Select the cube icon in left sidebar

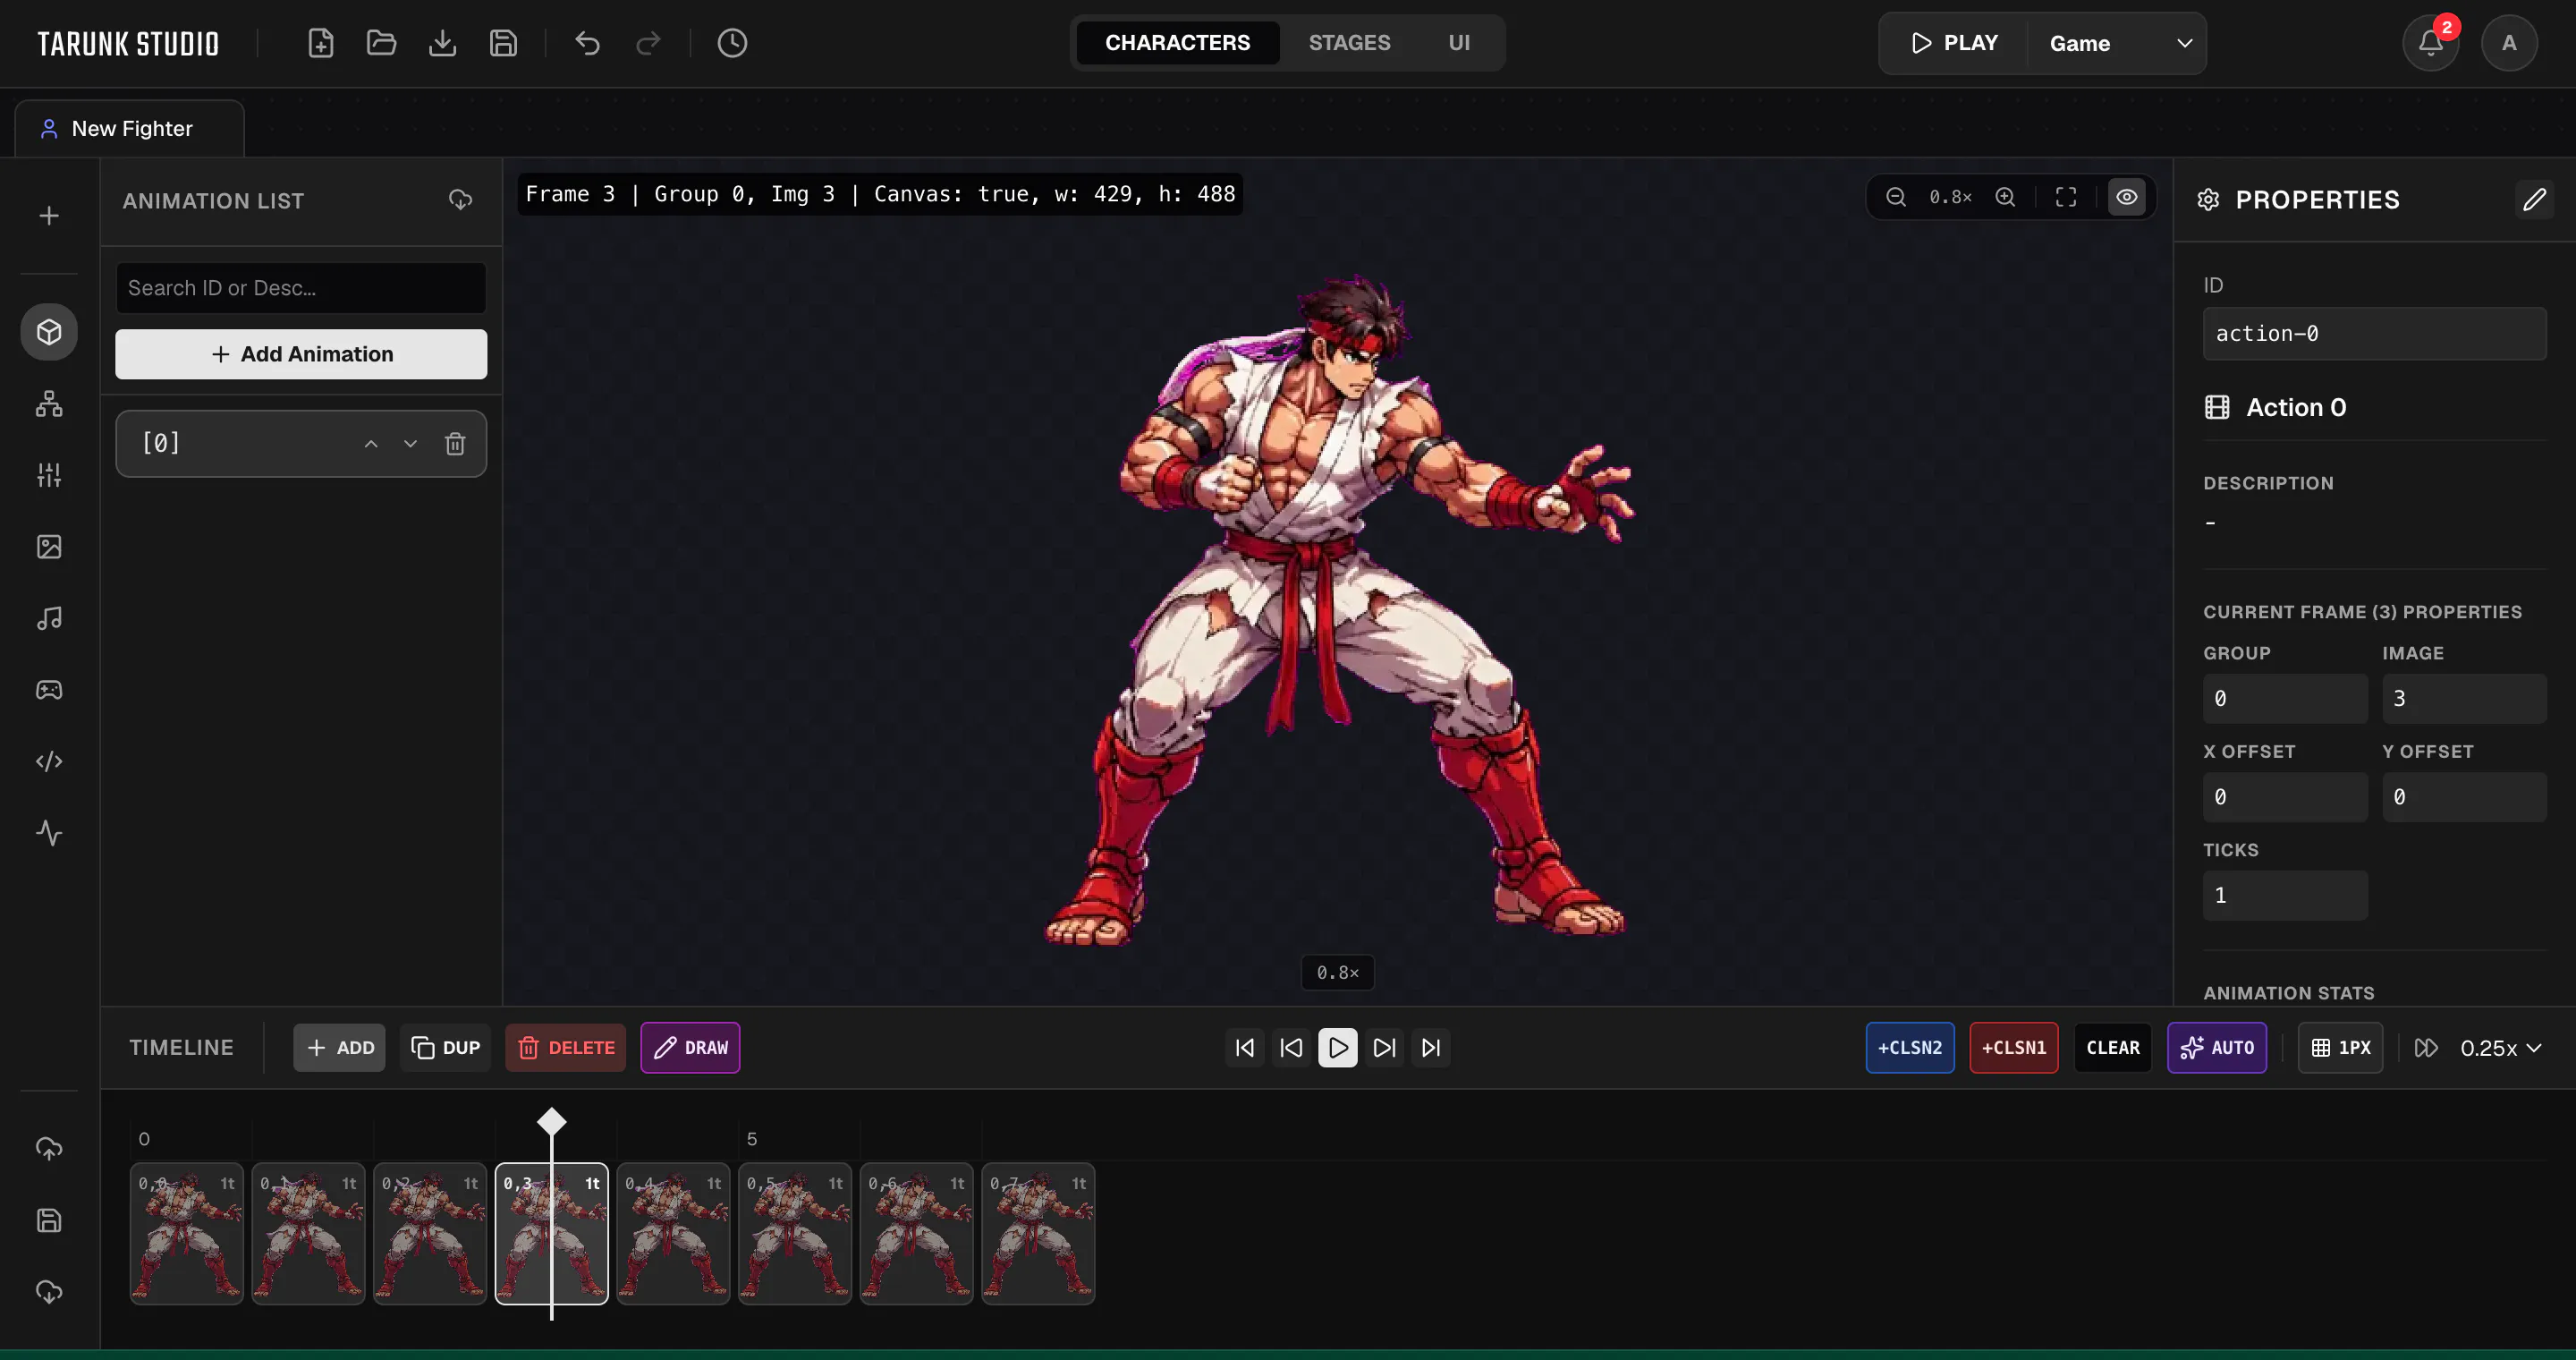[x=49, y=332]
